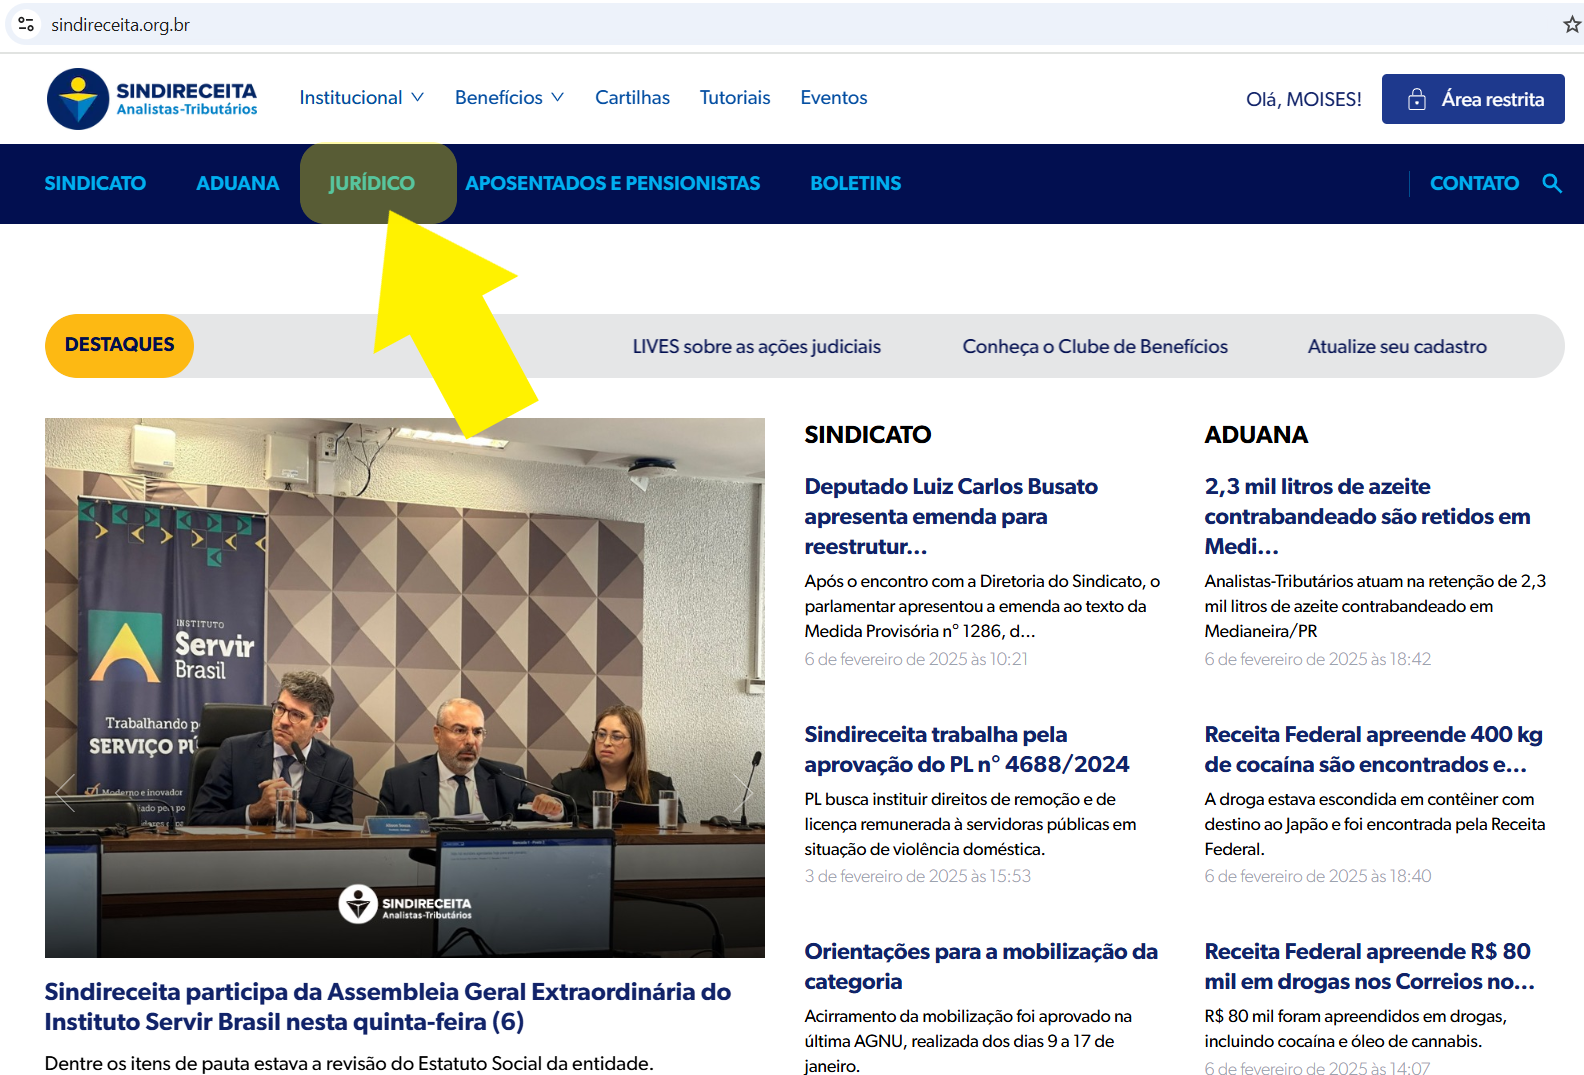
Task: Click the Instituto Servir Brasil news photo
Action: 404,650
